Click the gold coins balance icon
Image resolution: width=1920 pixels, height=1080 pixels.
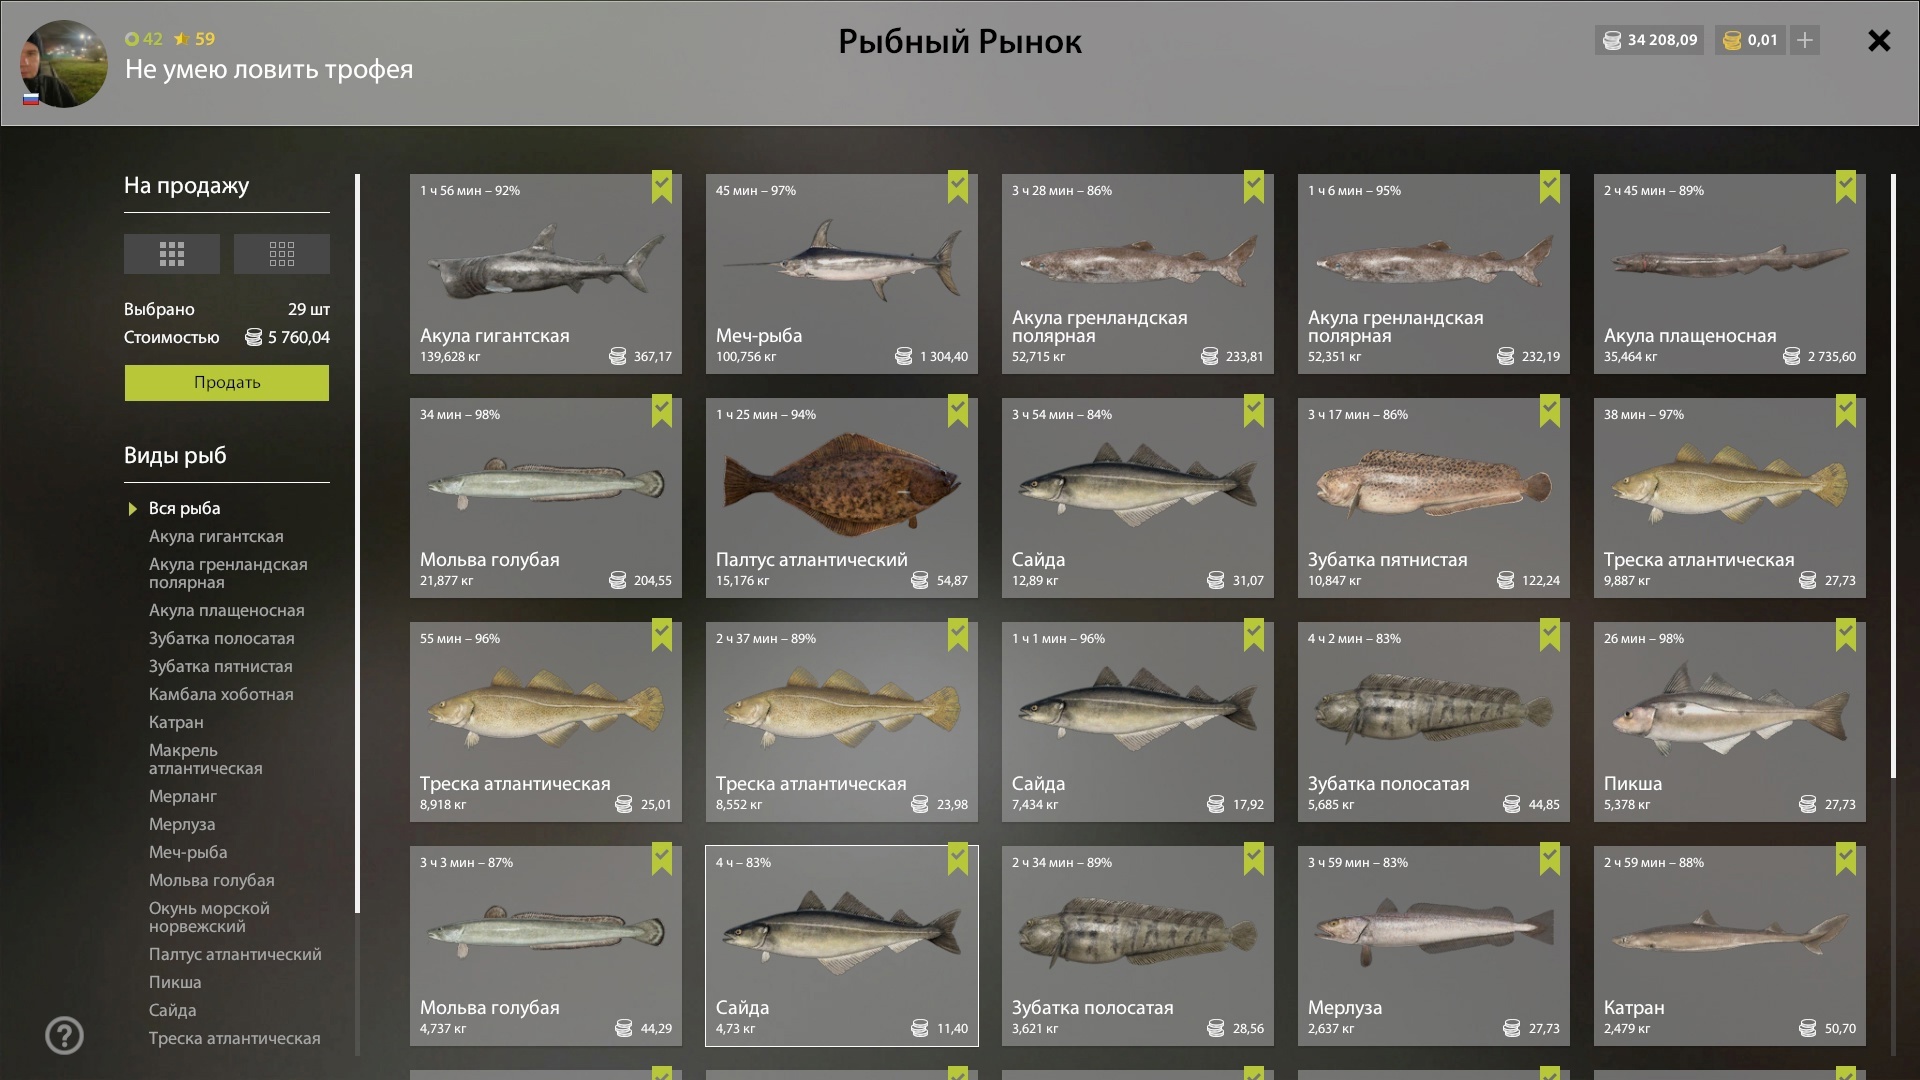click(1733, 40)
